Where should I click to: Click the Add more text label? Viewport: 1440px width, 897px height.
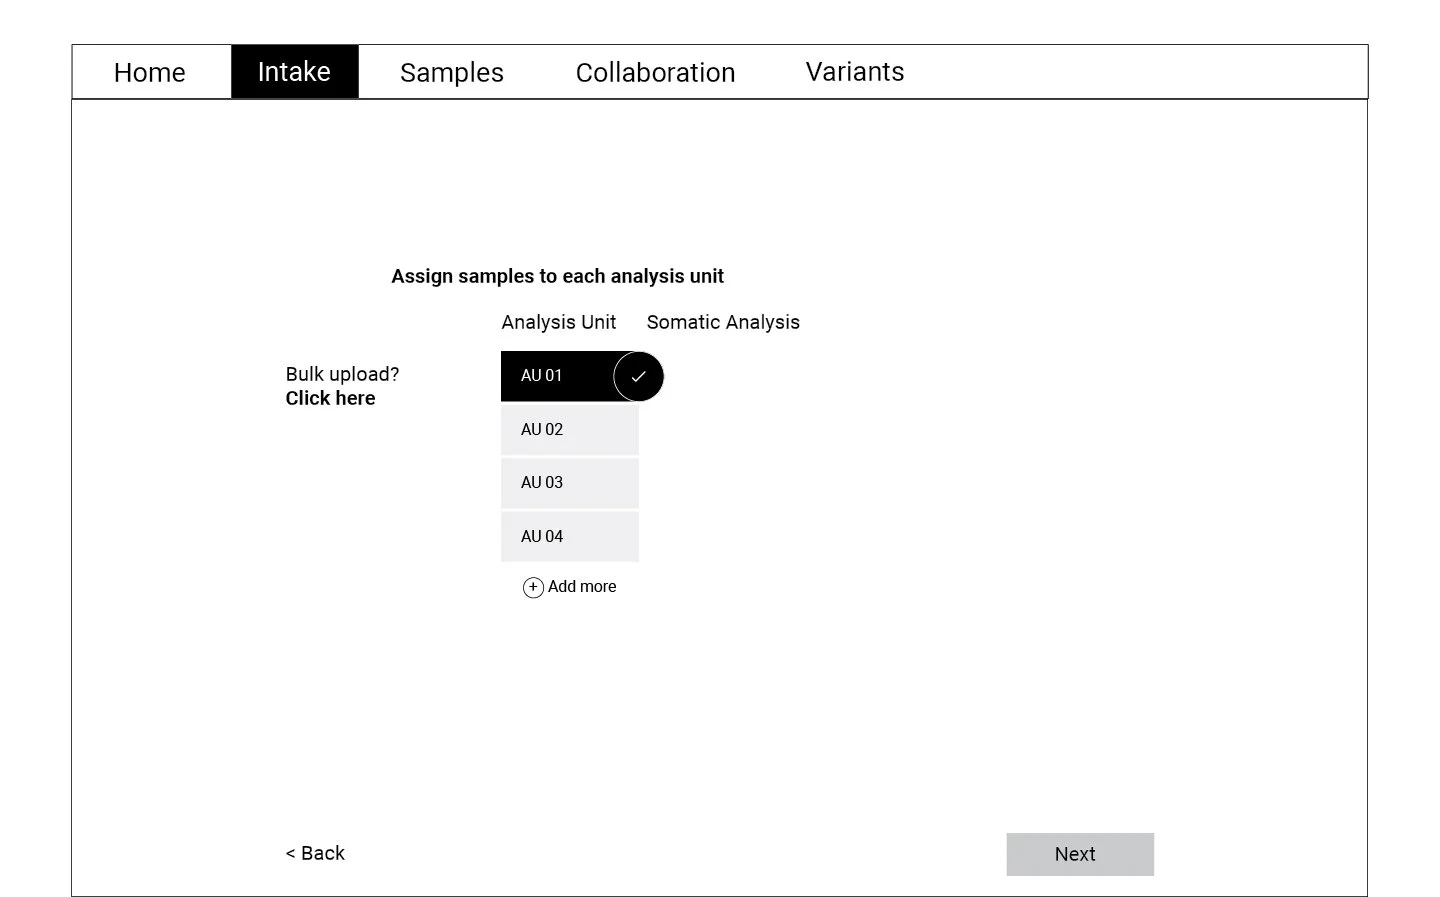click(582, 587)
